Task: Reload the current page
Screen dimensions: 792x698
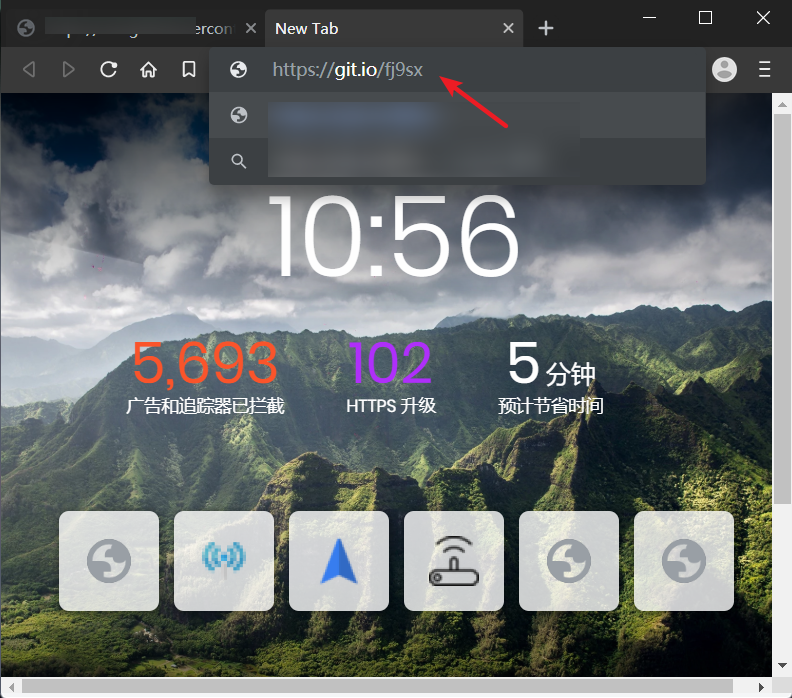Action: click(109, 69)
